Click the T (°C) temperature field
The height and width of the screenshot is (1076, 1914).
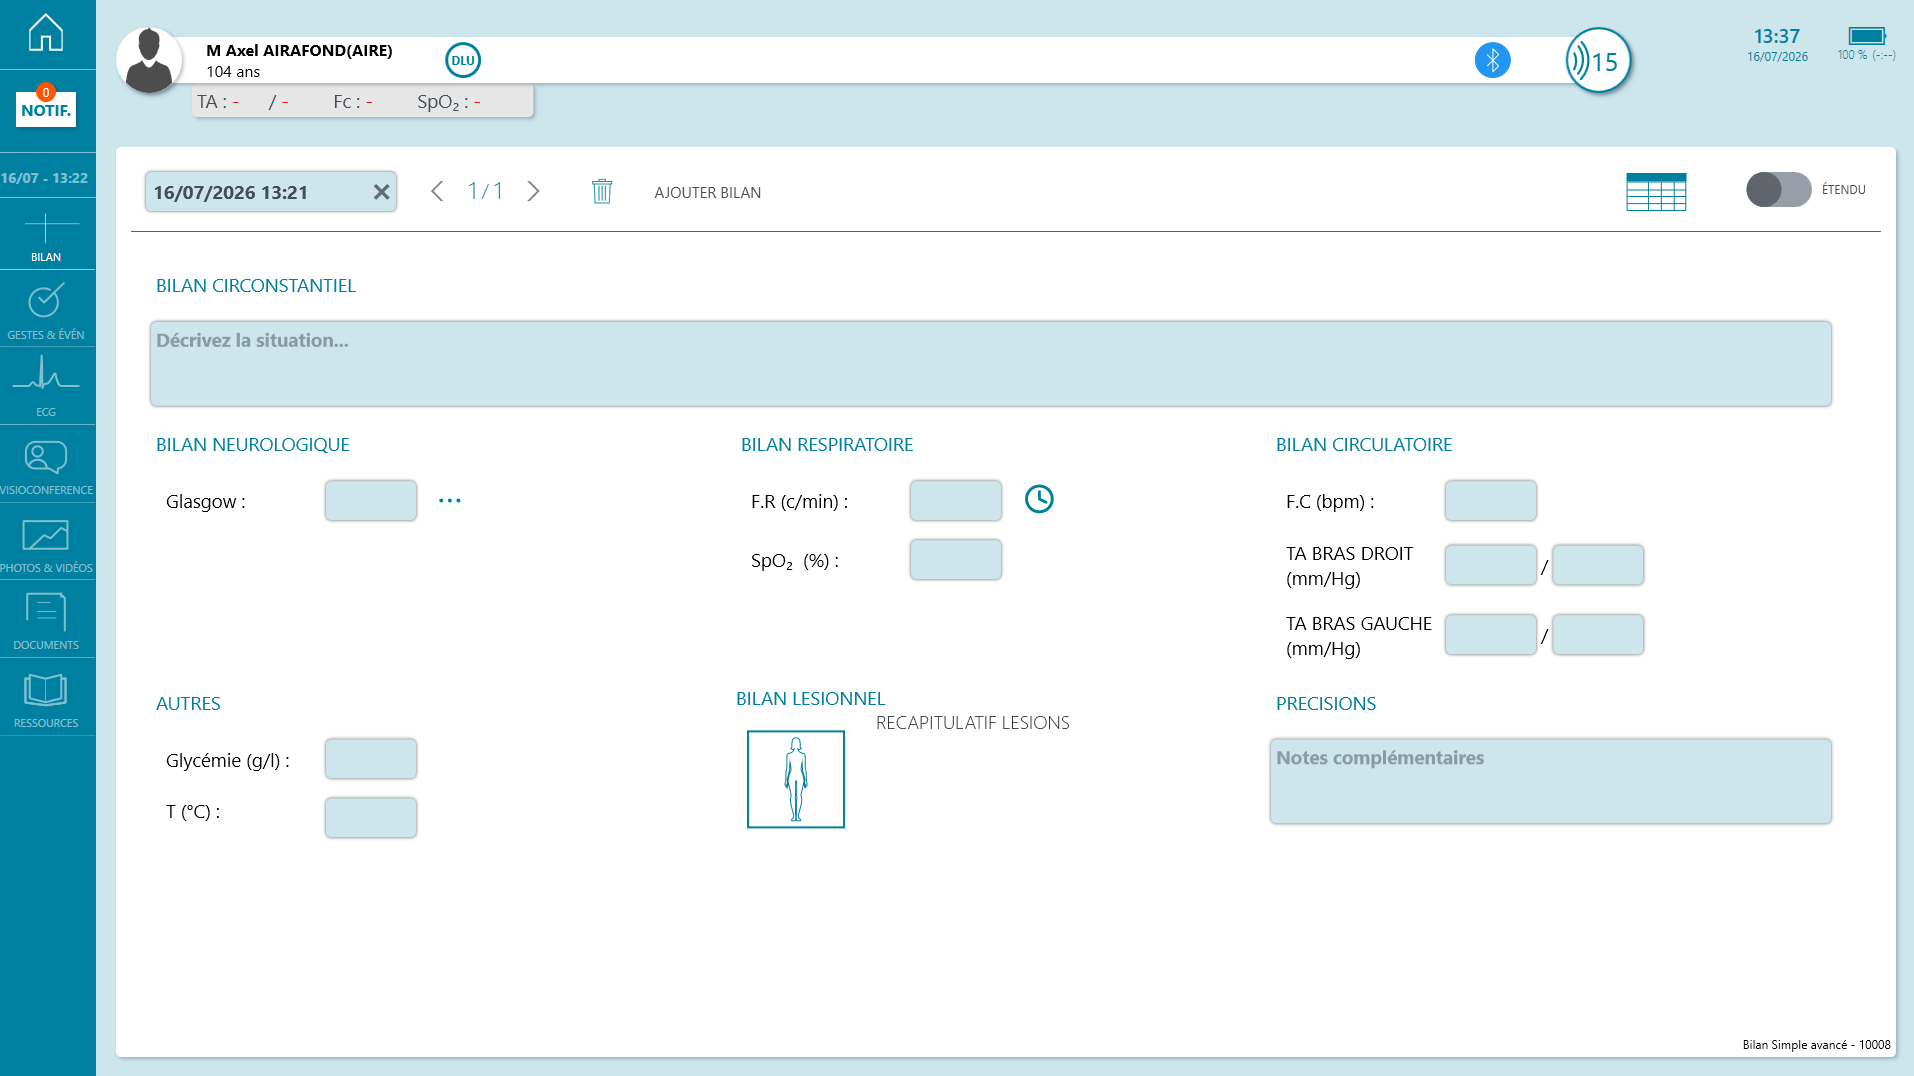click(x=371, y=818)
